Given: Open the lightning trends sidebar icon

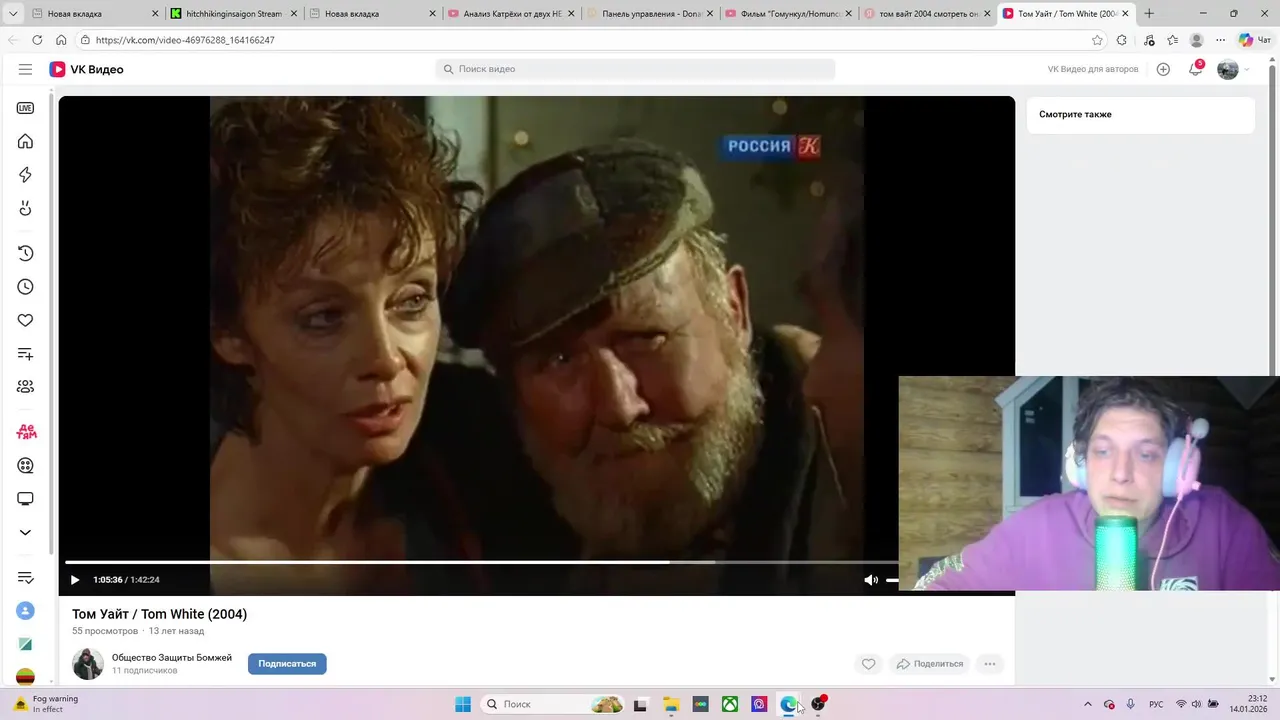Looking at the screenshot, I should pos(25,175).
